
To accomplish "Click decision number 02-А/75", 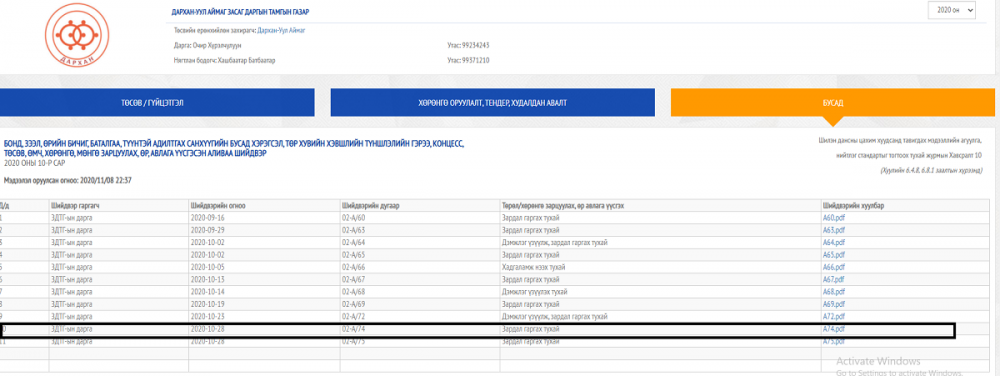I will pos(353,341).
